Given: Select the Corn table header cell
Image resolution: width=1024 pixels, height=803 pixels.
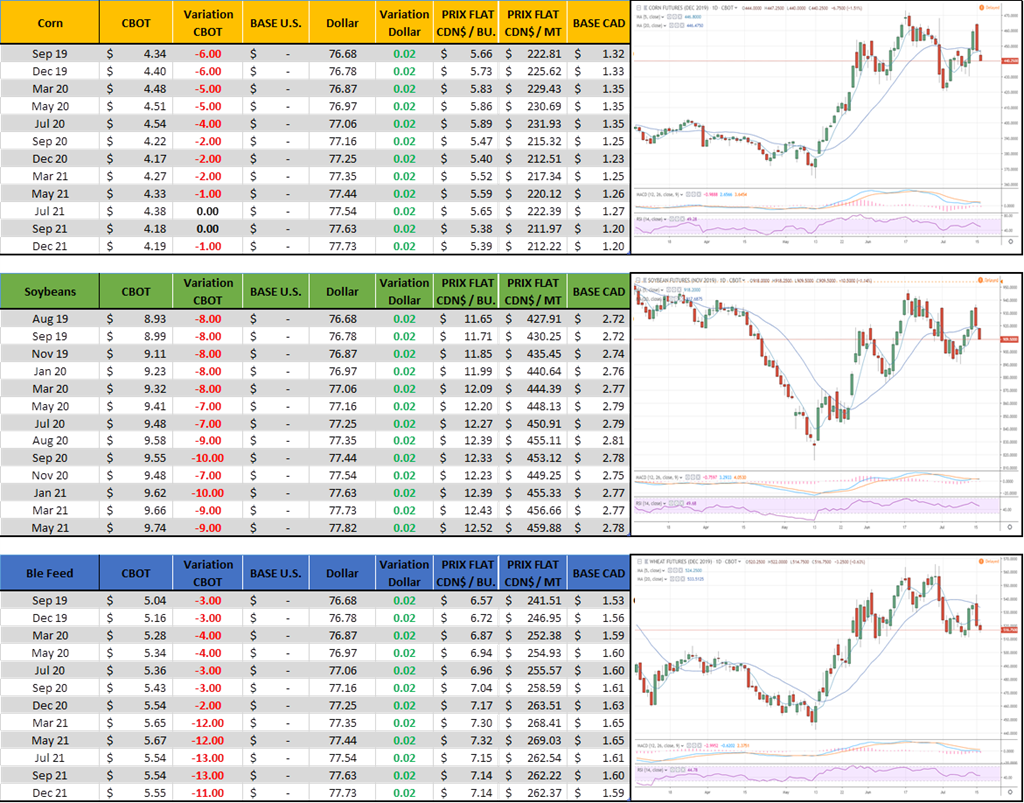Looking at the screenshot, I should (x=50, y=22).
